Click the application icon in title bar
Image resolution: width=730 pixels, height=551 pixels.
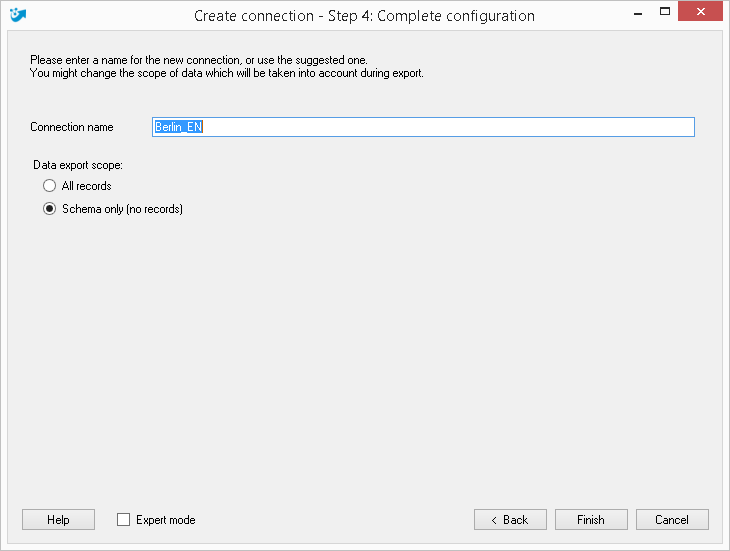point(18,15)
